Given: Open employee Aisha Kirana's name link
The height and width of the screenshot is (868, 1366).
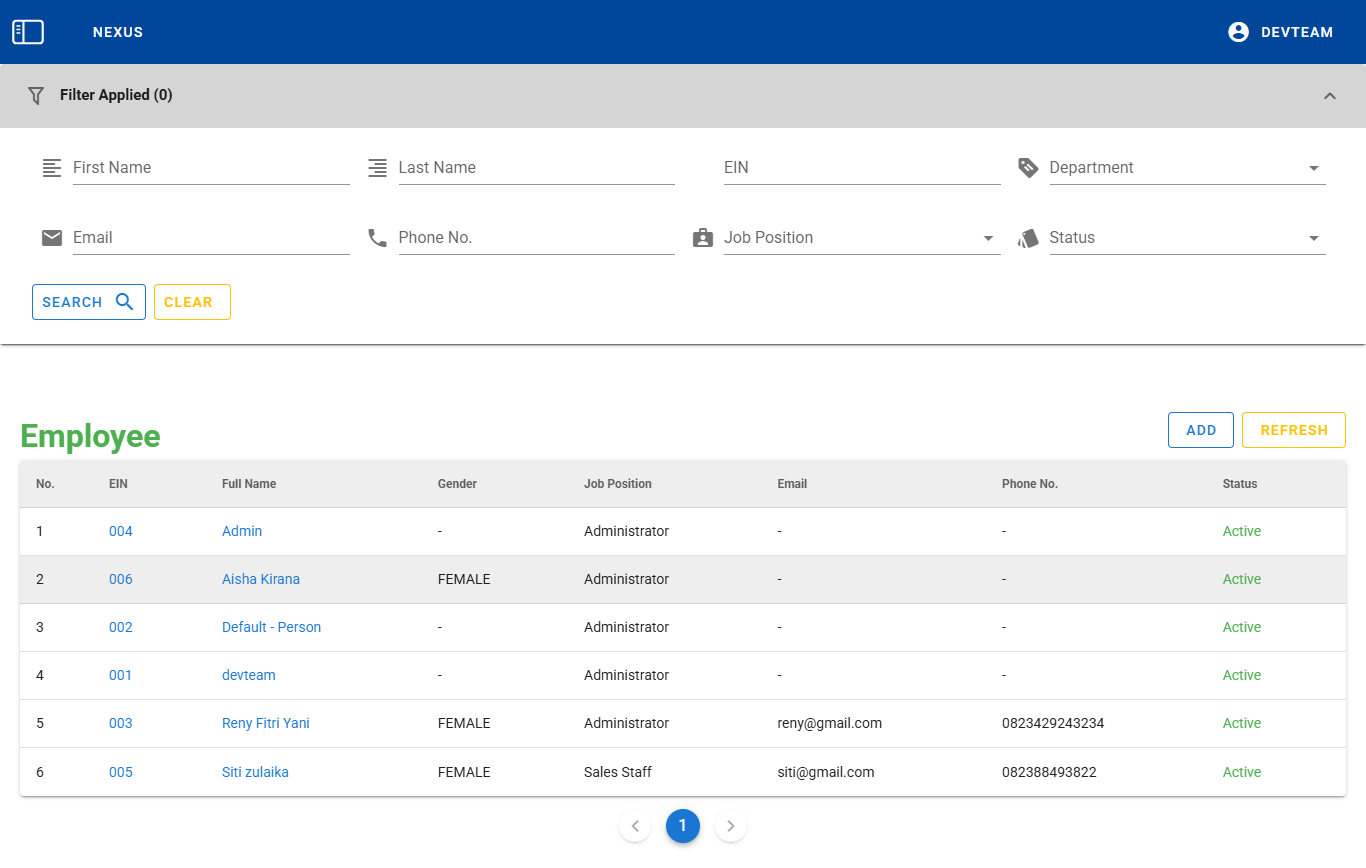Looking at the screenshot, I should (x=261, y=579).
